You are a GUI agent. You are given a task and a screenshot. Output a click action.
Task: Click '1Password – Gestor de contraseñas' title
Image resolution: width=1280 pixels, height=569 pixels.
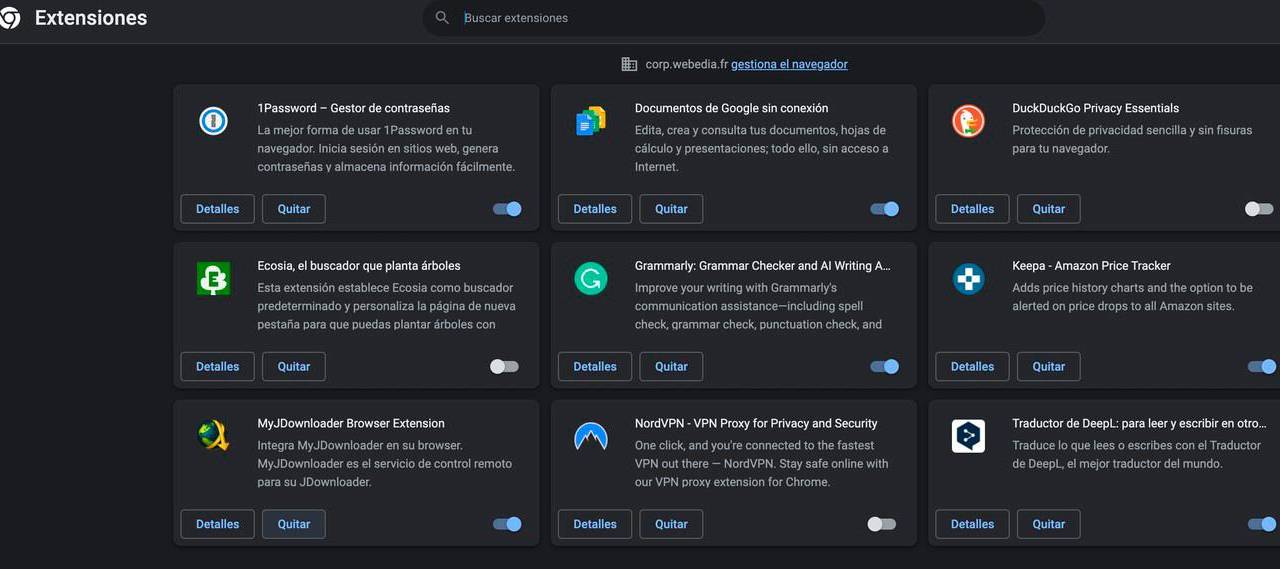pyautogui.click(x=354, y=108)
